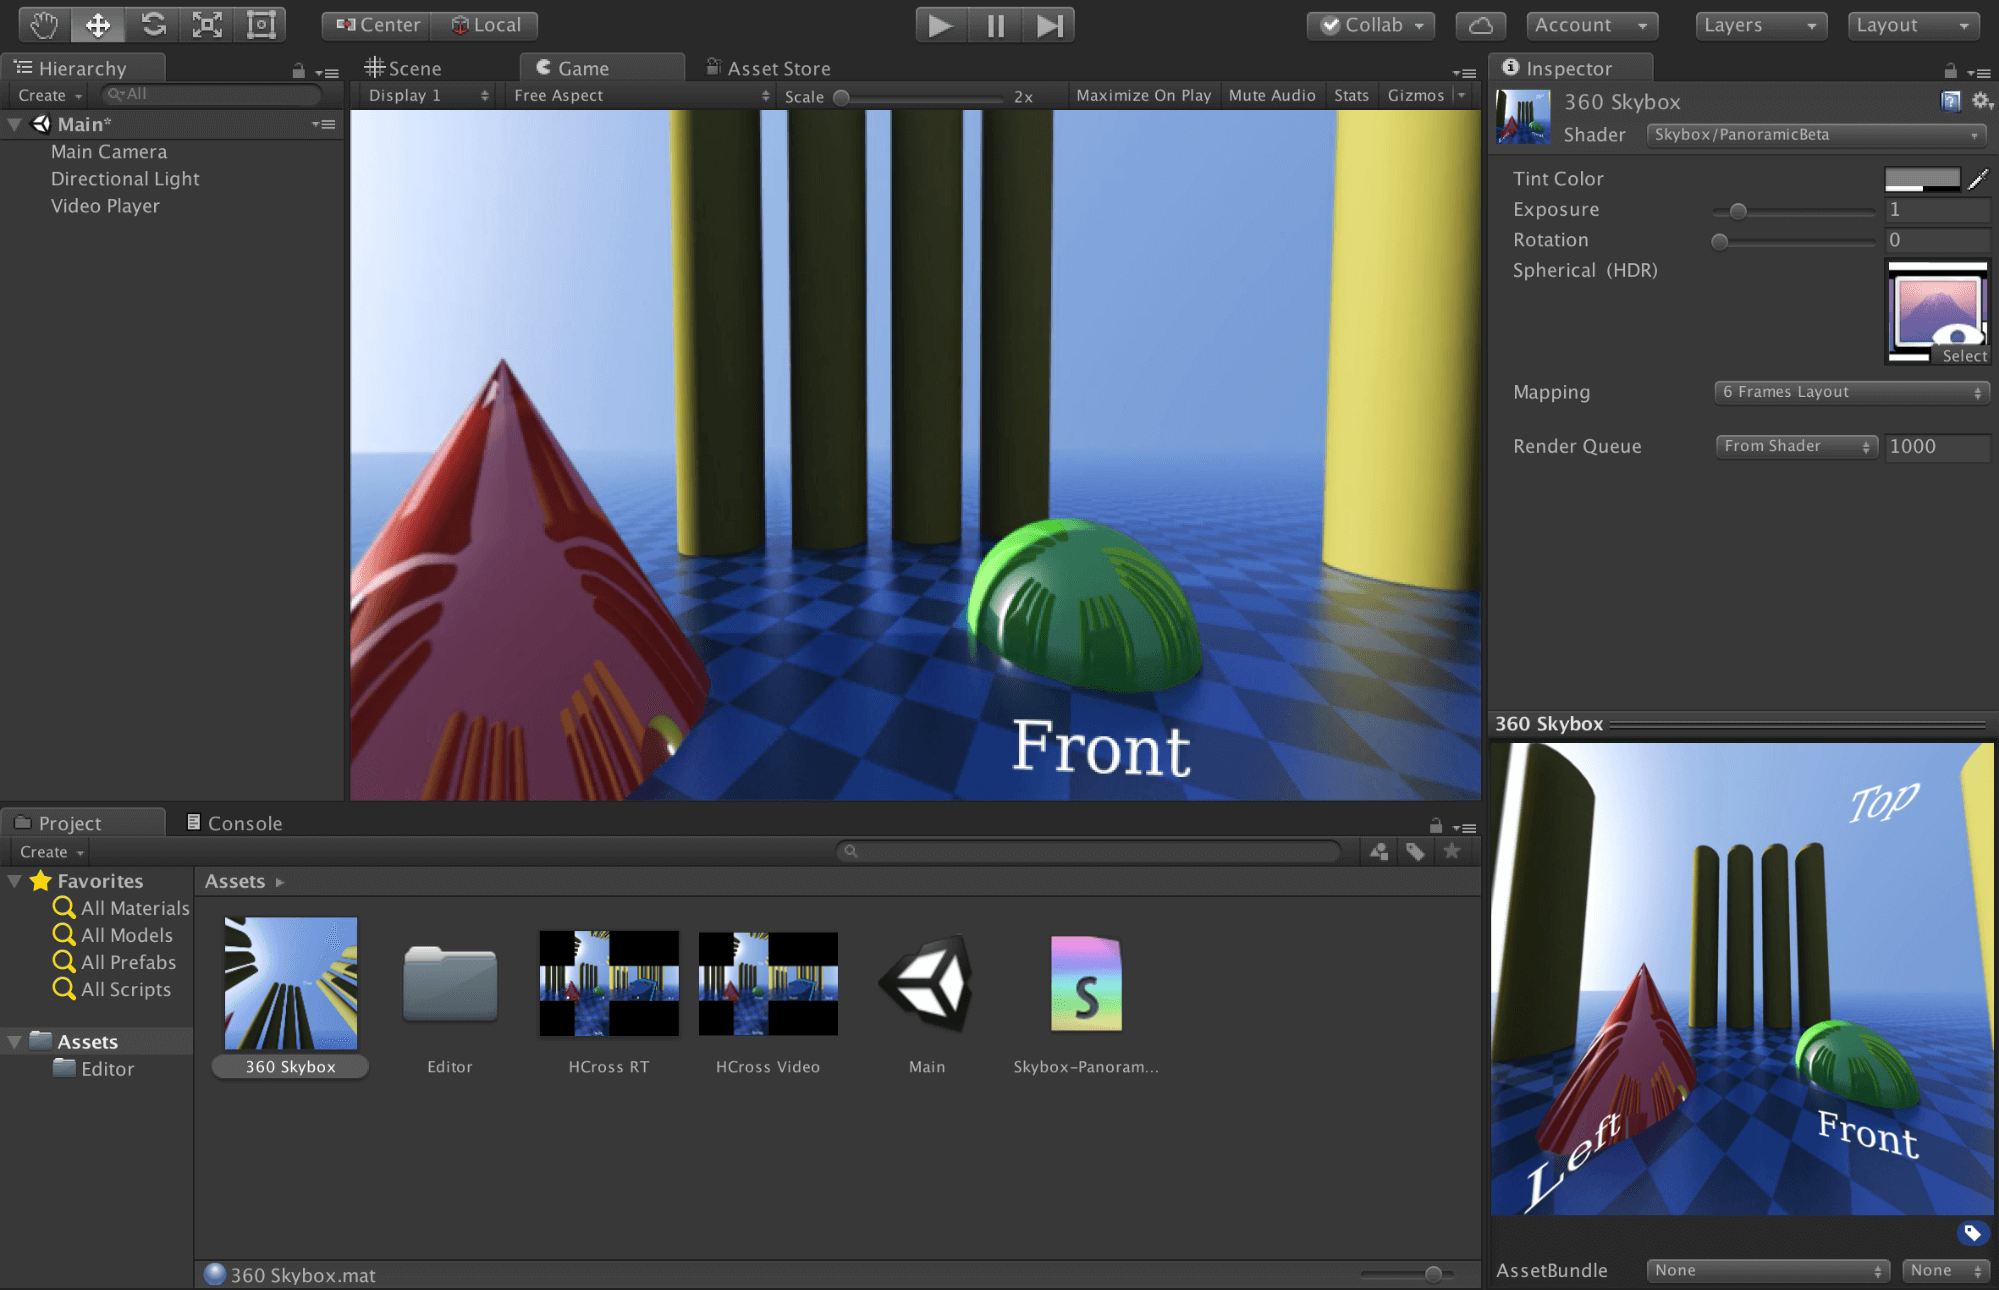Select the Scale tool

207,25
